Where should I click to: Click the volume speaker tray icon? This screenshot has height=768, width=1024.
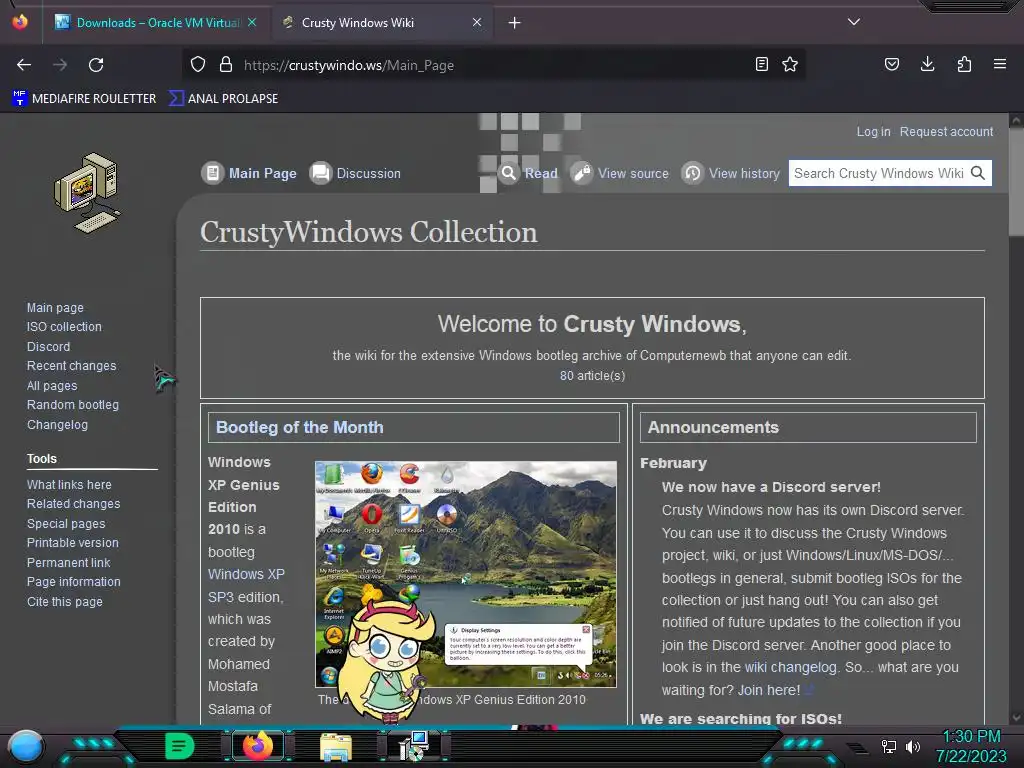pos(912,746)
